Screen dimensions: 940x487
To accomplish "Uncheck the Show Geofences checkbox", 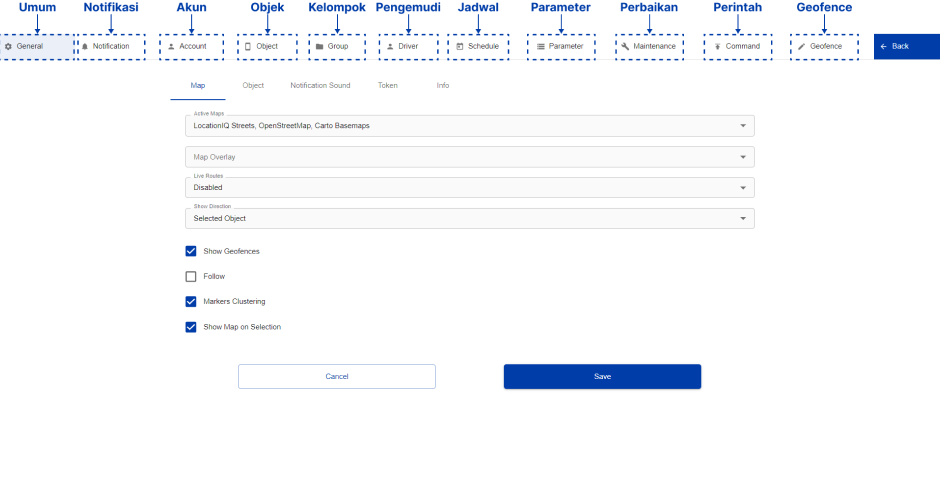I will pos(191,251).
